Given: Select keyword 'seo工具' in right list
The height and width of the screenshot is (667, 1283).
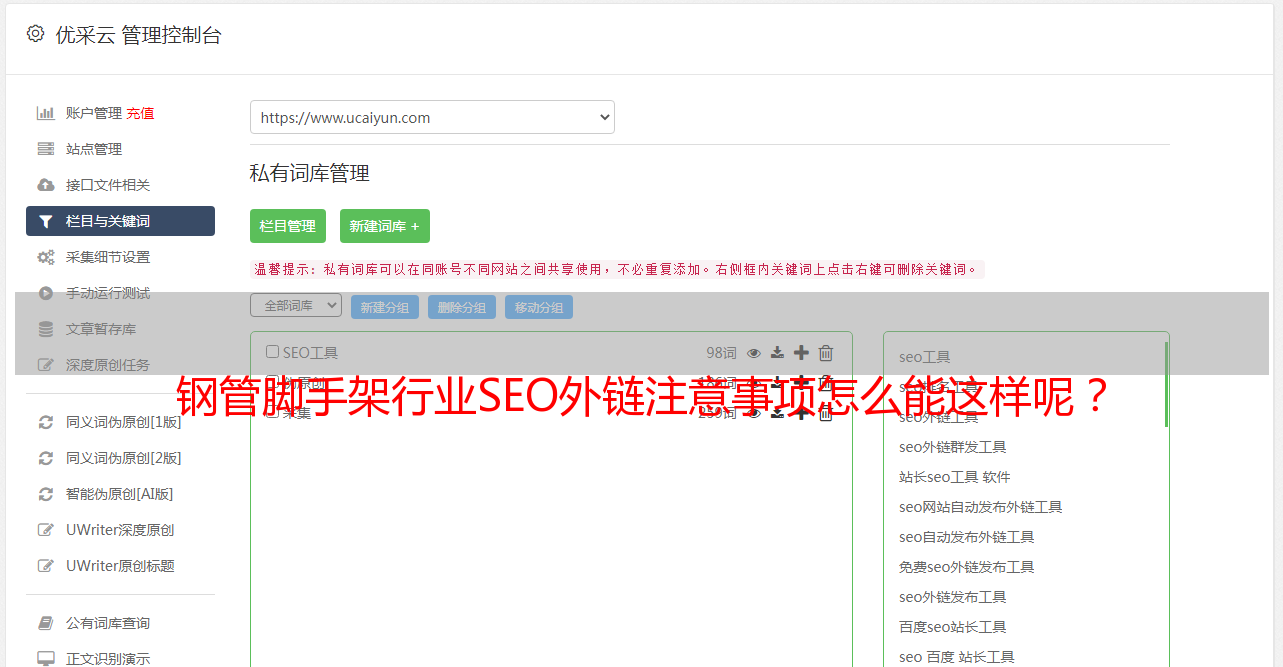Looking at the screenshot, I should tap(925, 357).
